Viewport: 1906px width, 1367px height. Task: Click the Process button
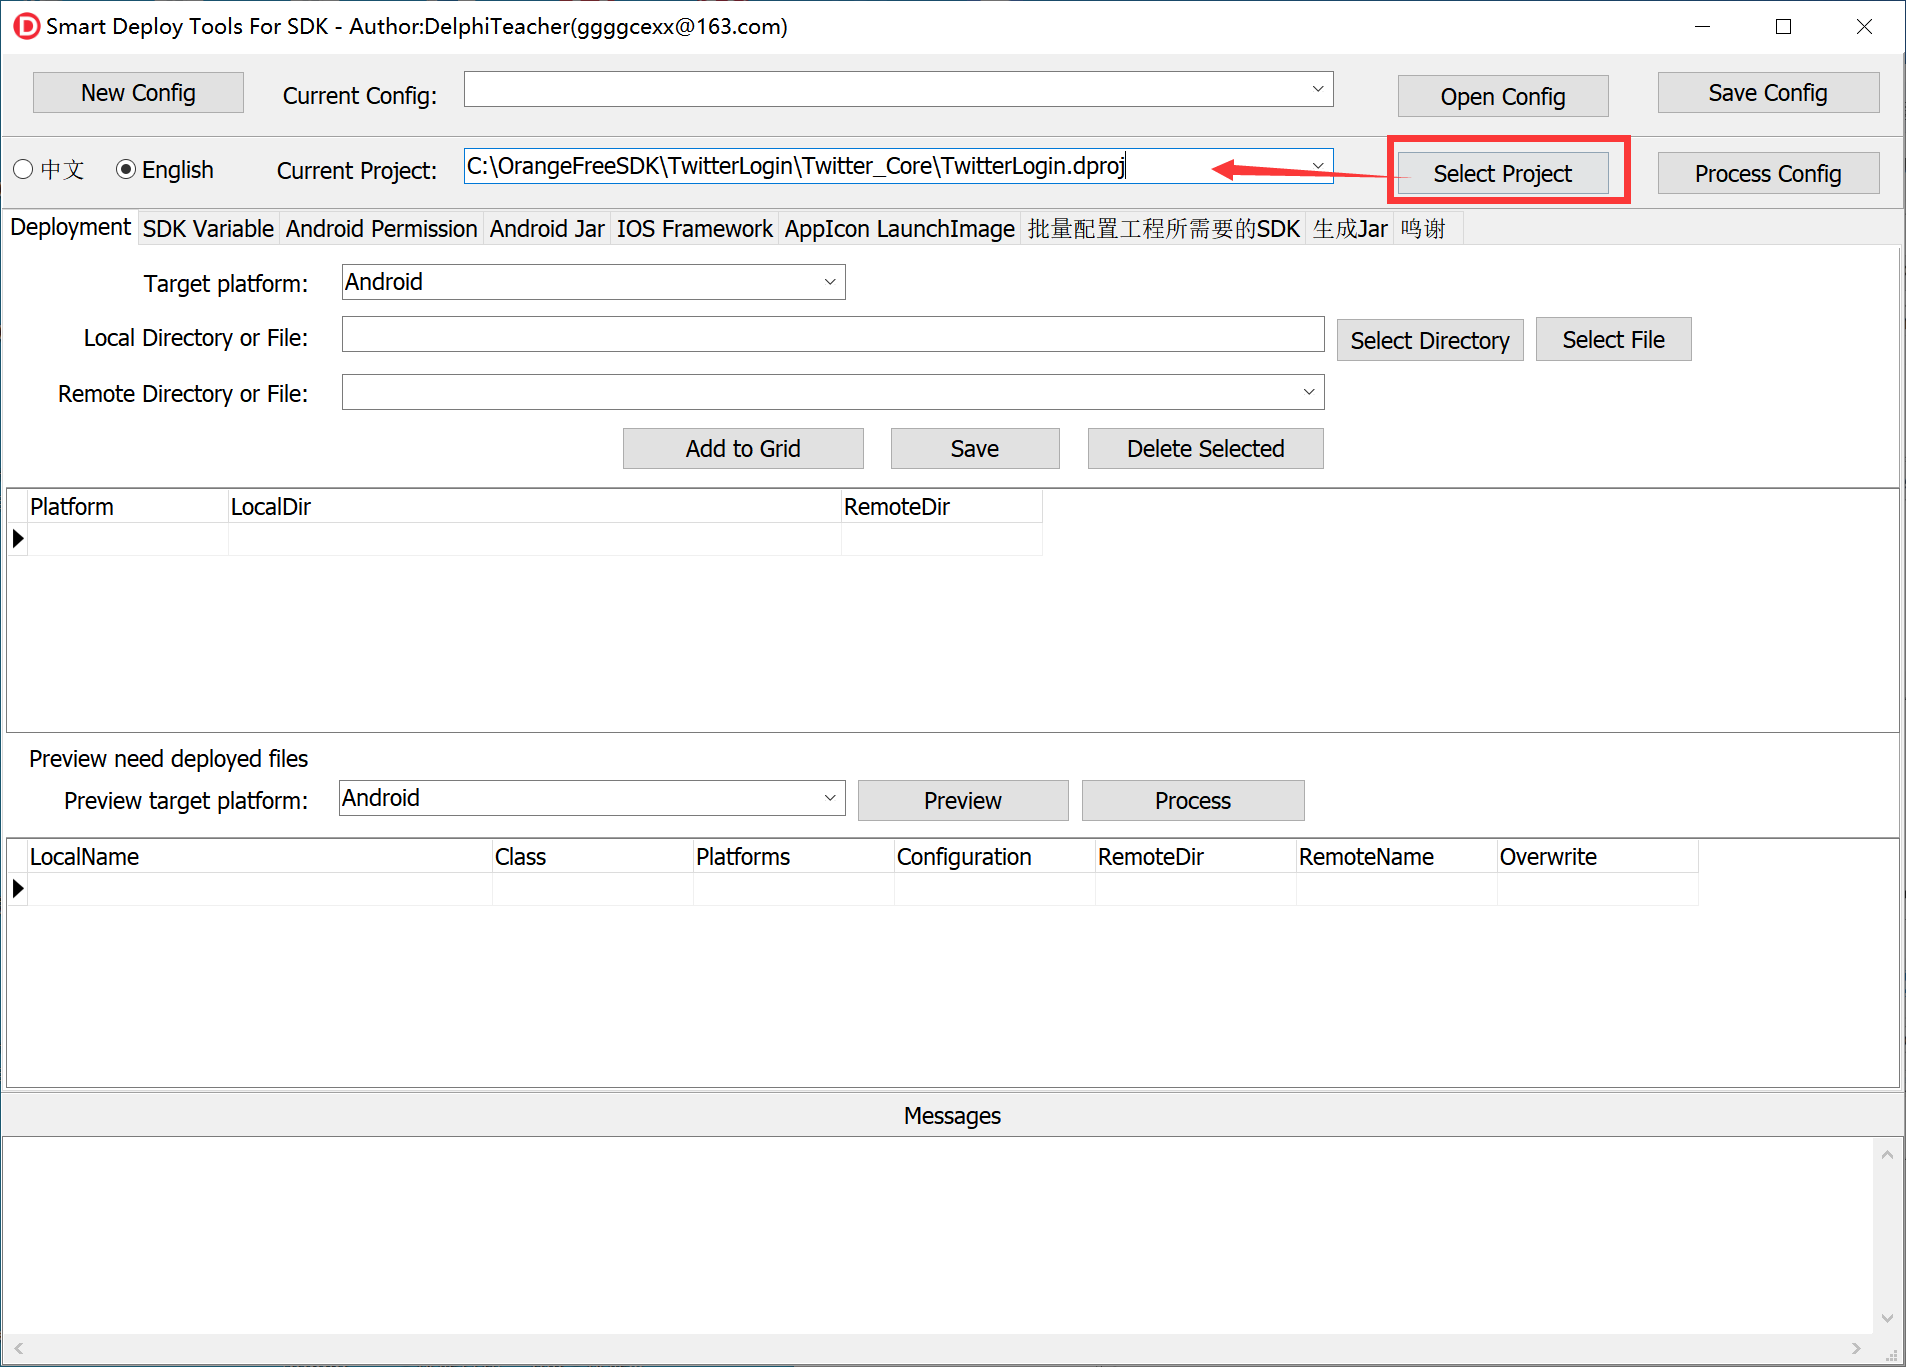[1193, 801]
